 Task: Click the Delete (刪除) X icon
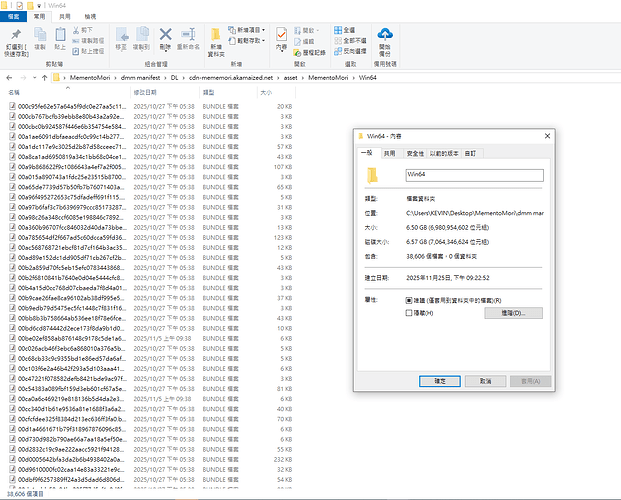click(x=164, y=36)
